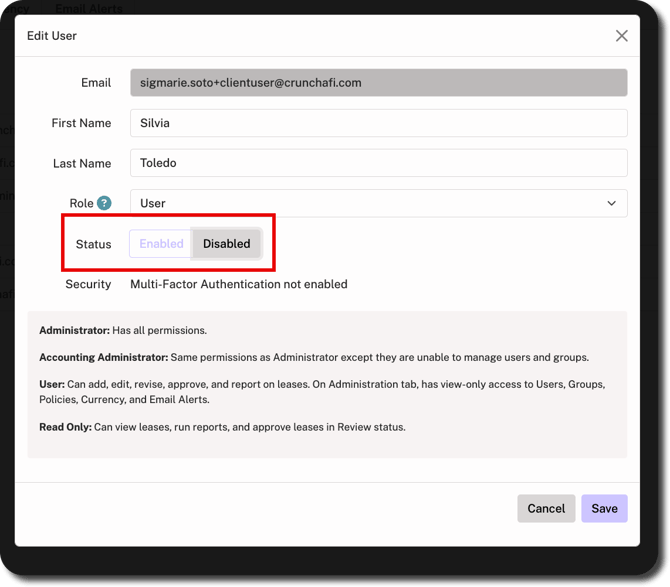Click the Email field label
This screenshot has height=587, width=670.
[x=96, y=82]
